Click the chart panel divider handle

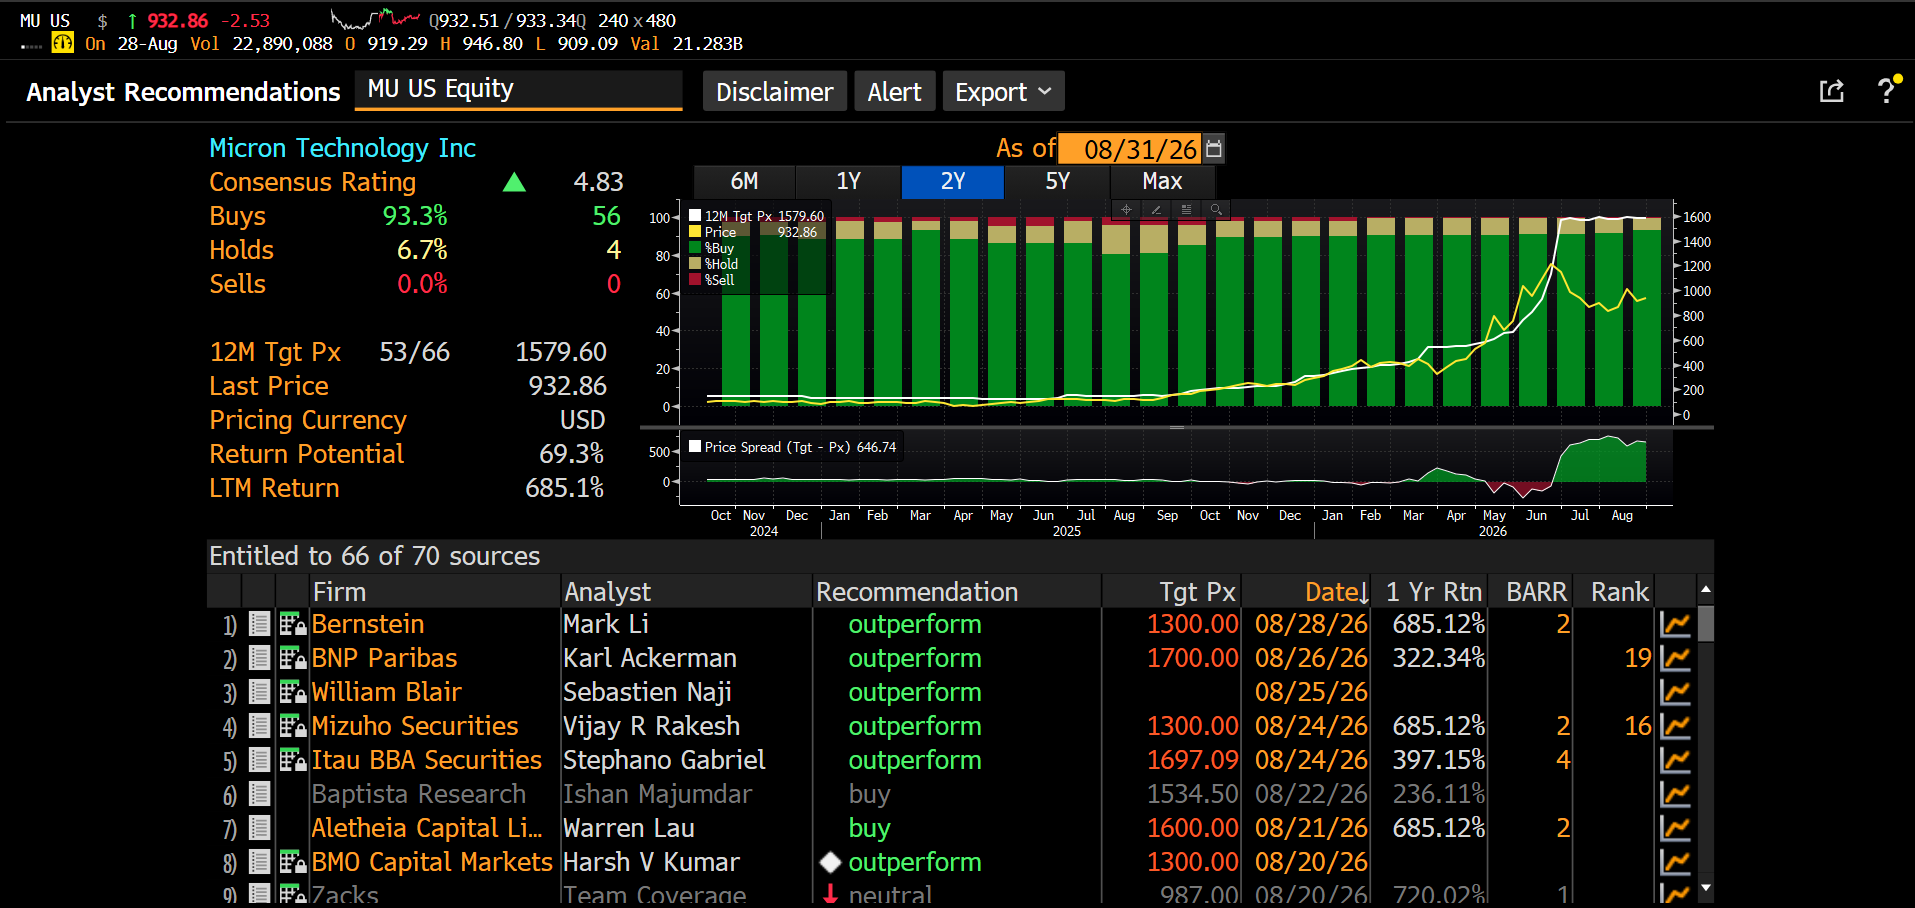click(x=1177, y=427)
